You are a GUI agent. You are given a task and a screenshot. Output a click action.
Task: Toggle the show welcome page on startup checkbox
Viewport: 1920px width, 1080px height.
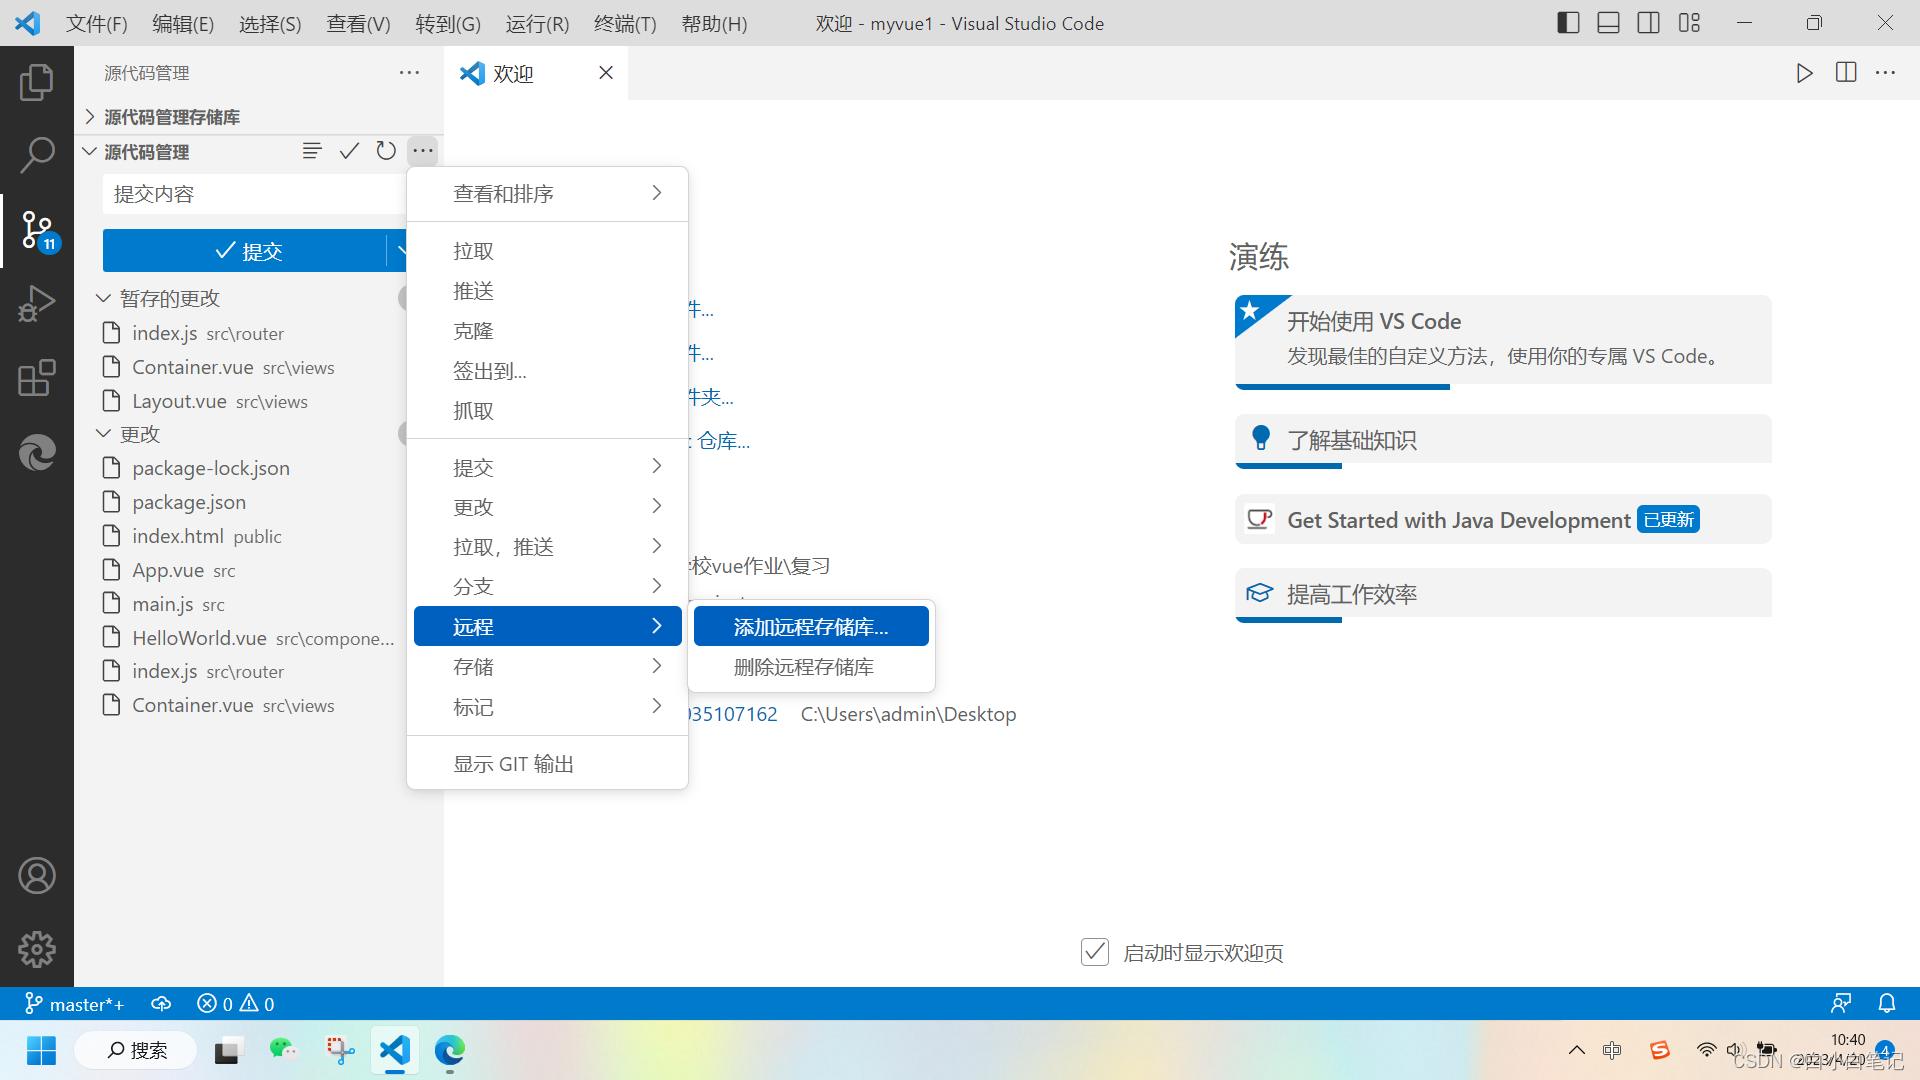click(1095, 952)
